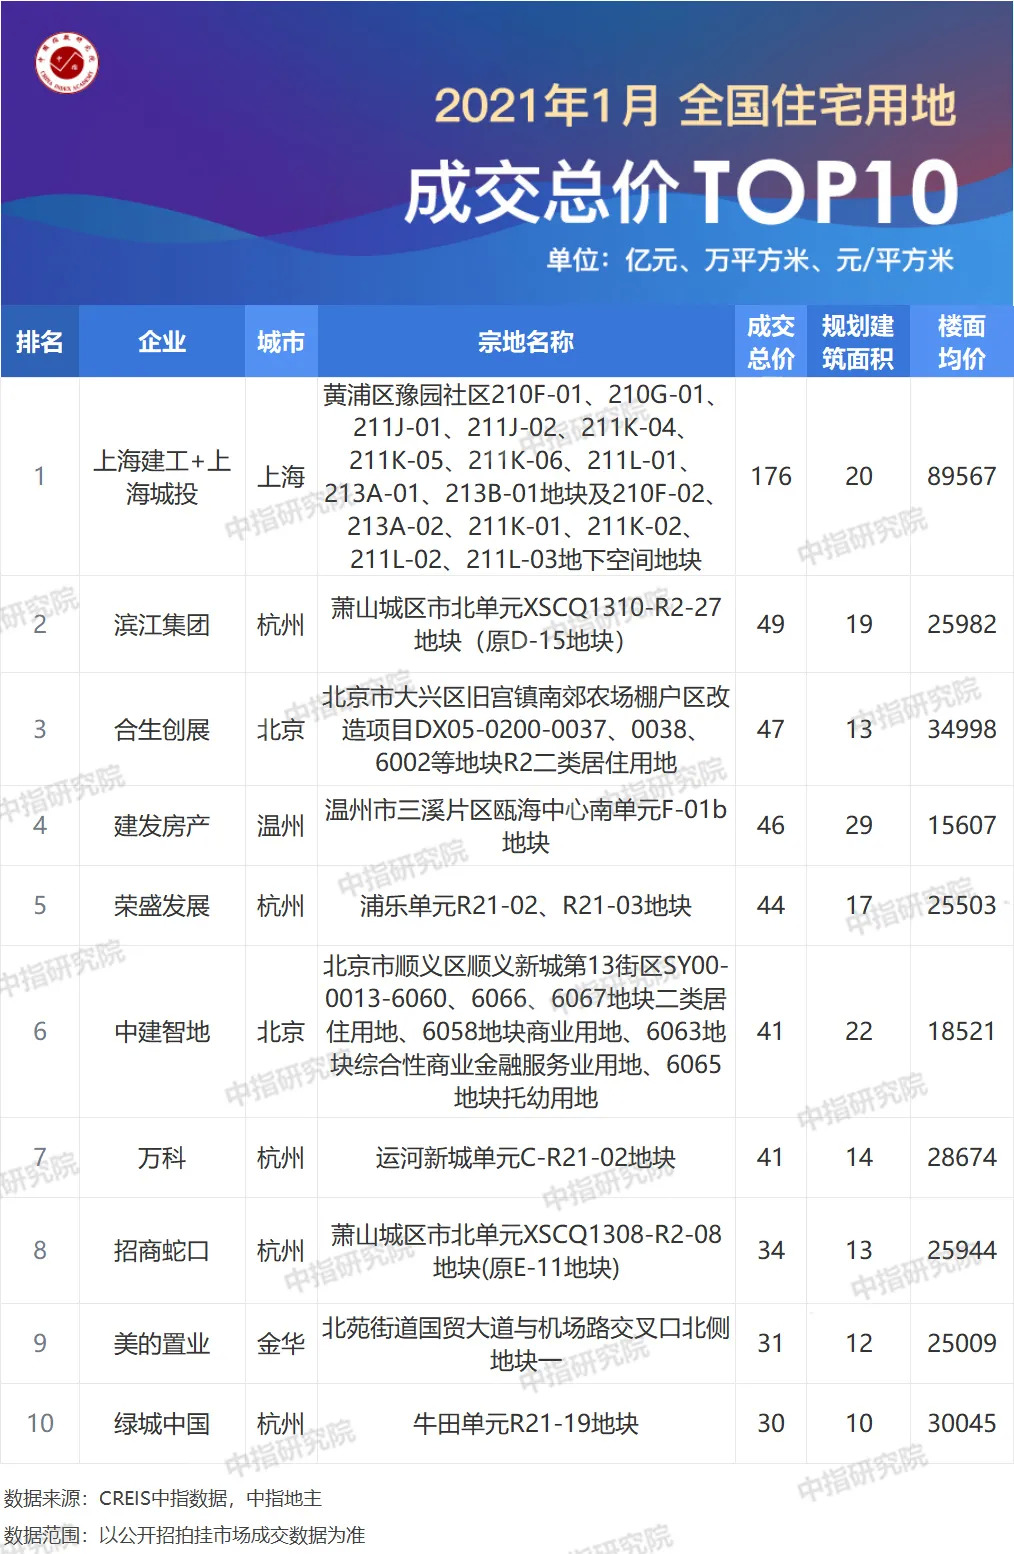This screenshot has width=1014, height=1554.
Task: Click the 2021年1月 全国住宅用地 heading
Action: [x=695, y=106]
